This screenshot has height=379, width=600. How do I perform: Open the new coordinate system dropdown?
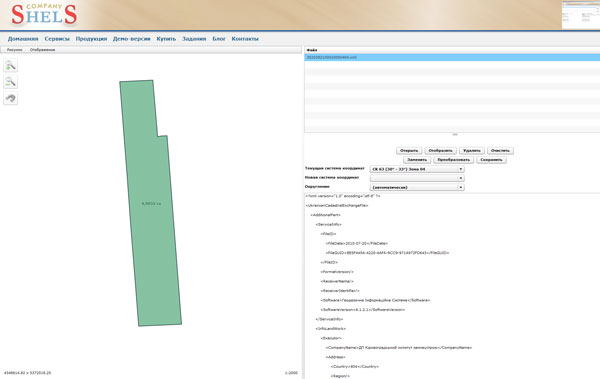[417, 178]
